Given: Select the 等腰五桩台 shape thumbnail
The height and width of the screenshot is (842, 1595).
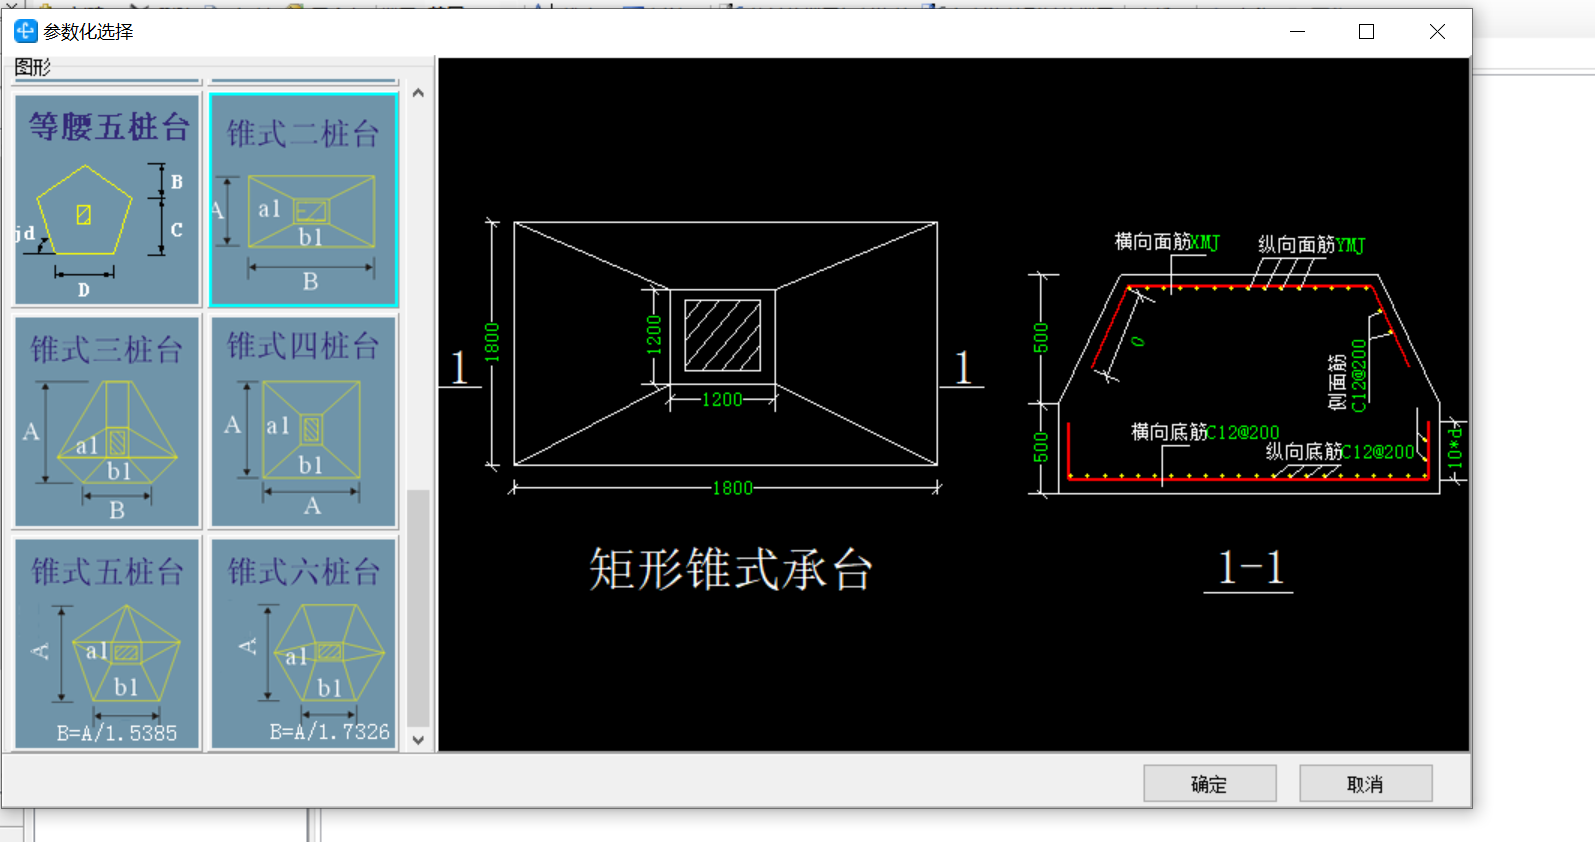Looking at the screenshot, I should tap(107, 200).
